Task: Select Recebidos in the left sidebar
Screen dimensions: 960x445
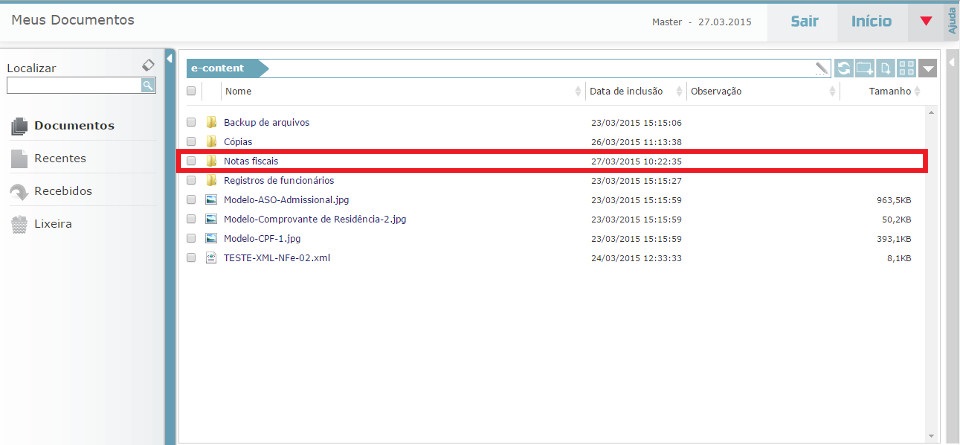Action: (x=62, y=191)
